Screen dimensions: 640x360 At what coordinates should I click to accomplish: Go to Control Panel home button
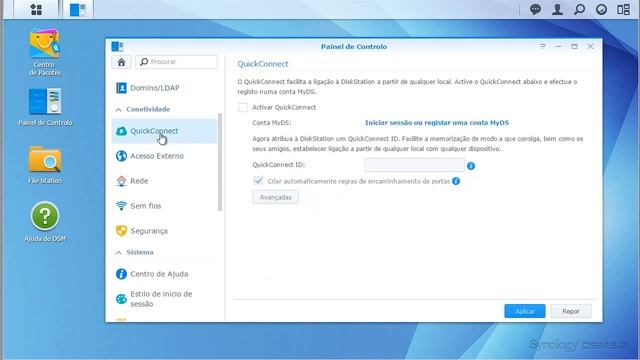click(121, 62)
